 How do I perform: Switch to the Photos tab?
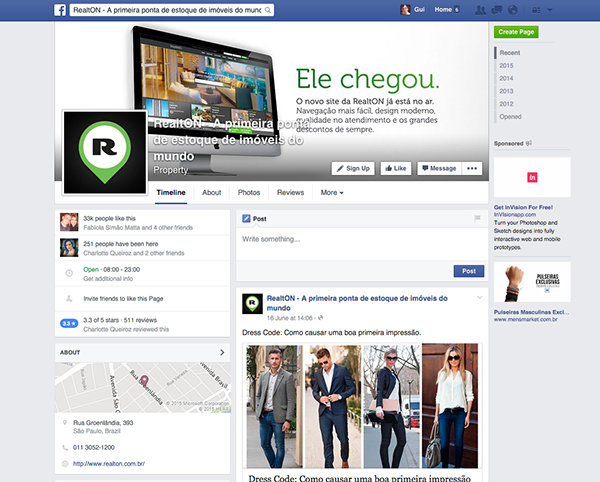coord(249,192)
